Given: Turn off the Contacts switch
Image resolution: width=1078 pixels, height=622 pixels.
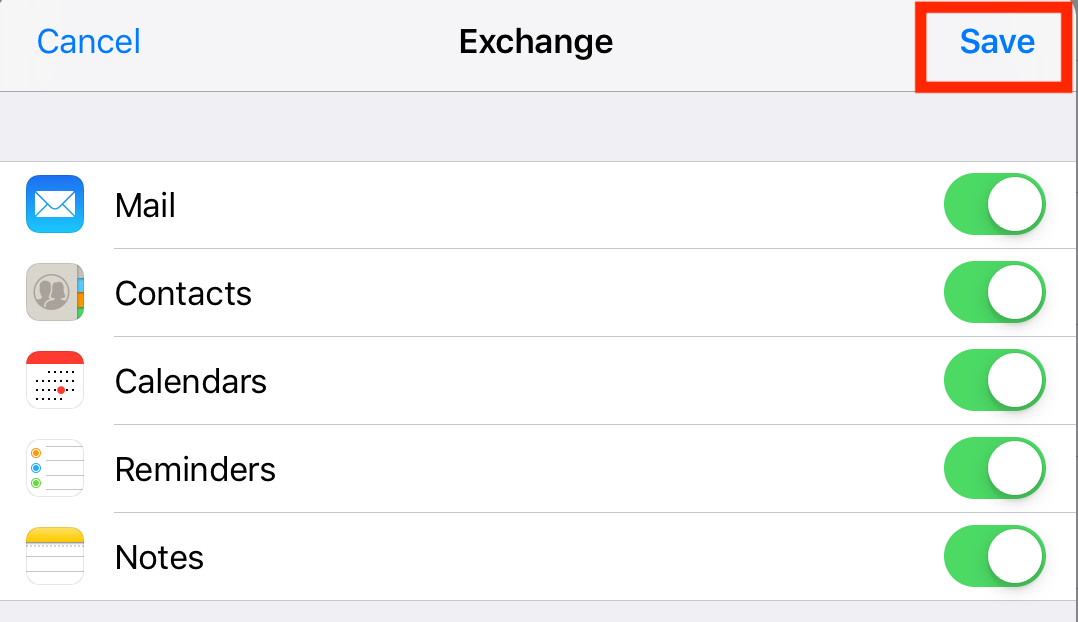Looking at the screenshot, I should (x=994, y=293).
